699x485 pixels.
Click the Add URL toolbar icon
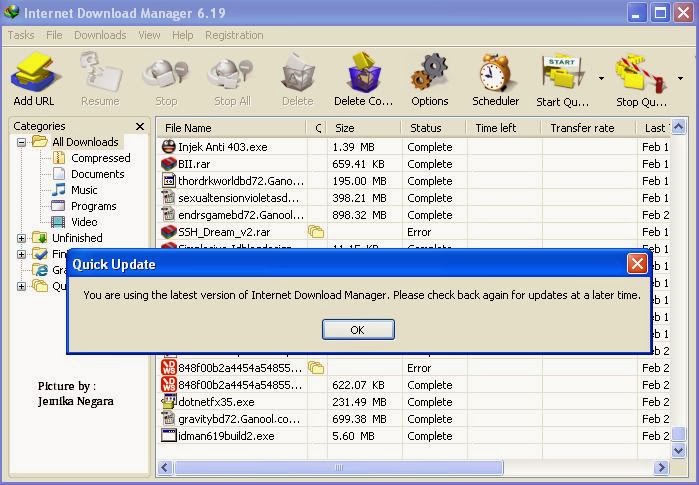[x=34, y=71]
